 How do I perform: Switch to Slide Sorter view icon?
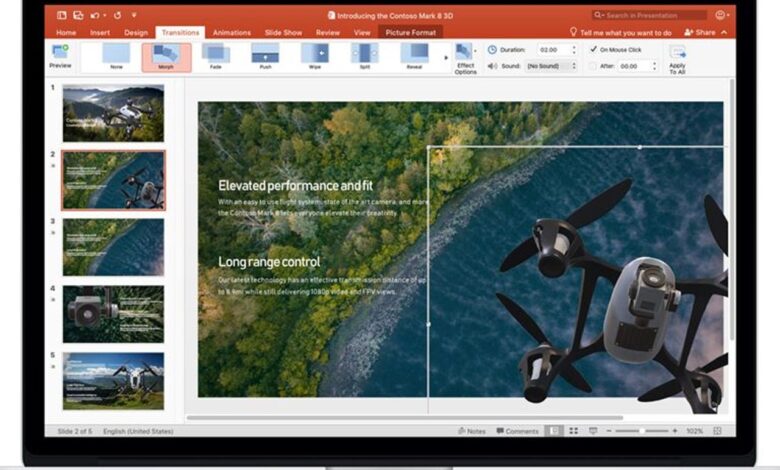574,431
